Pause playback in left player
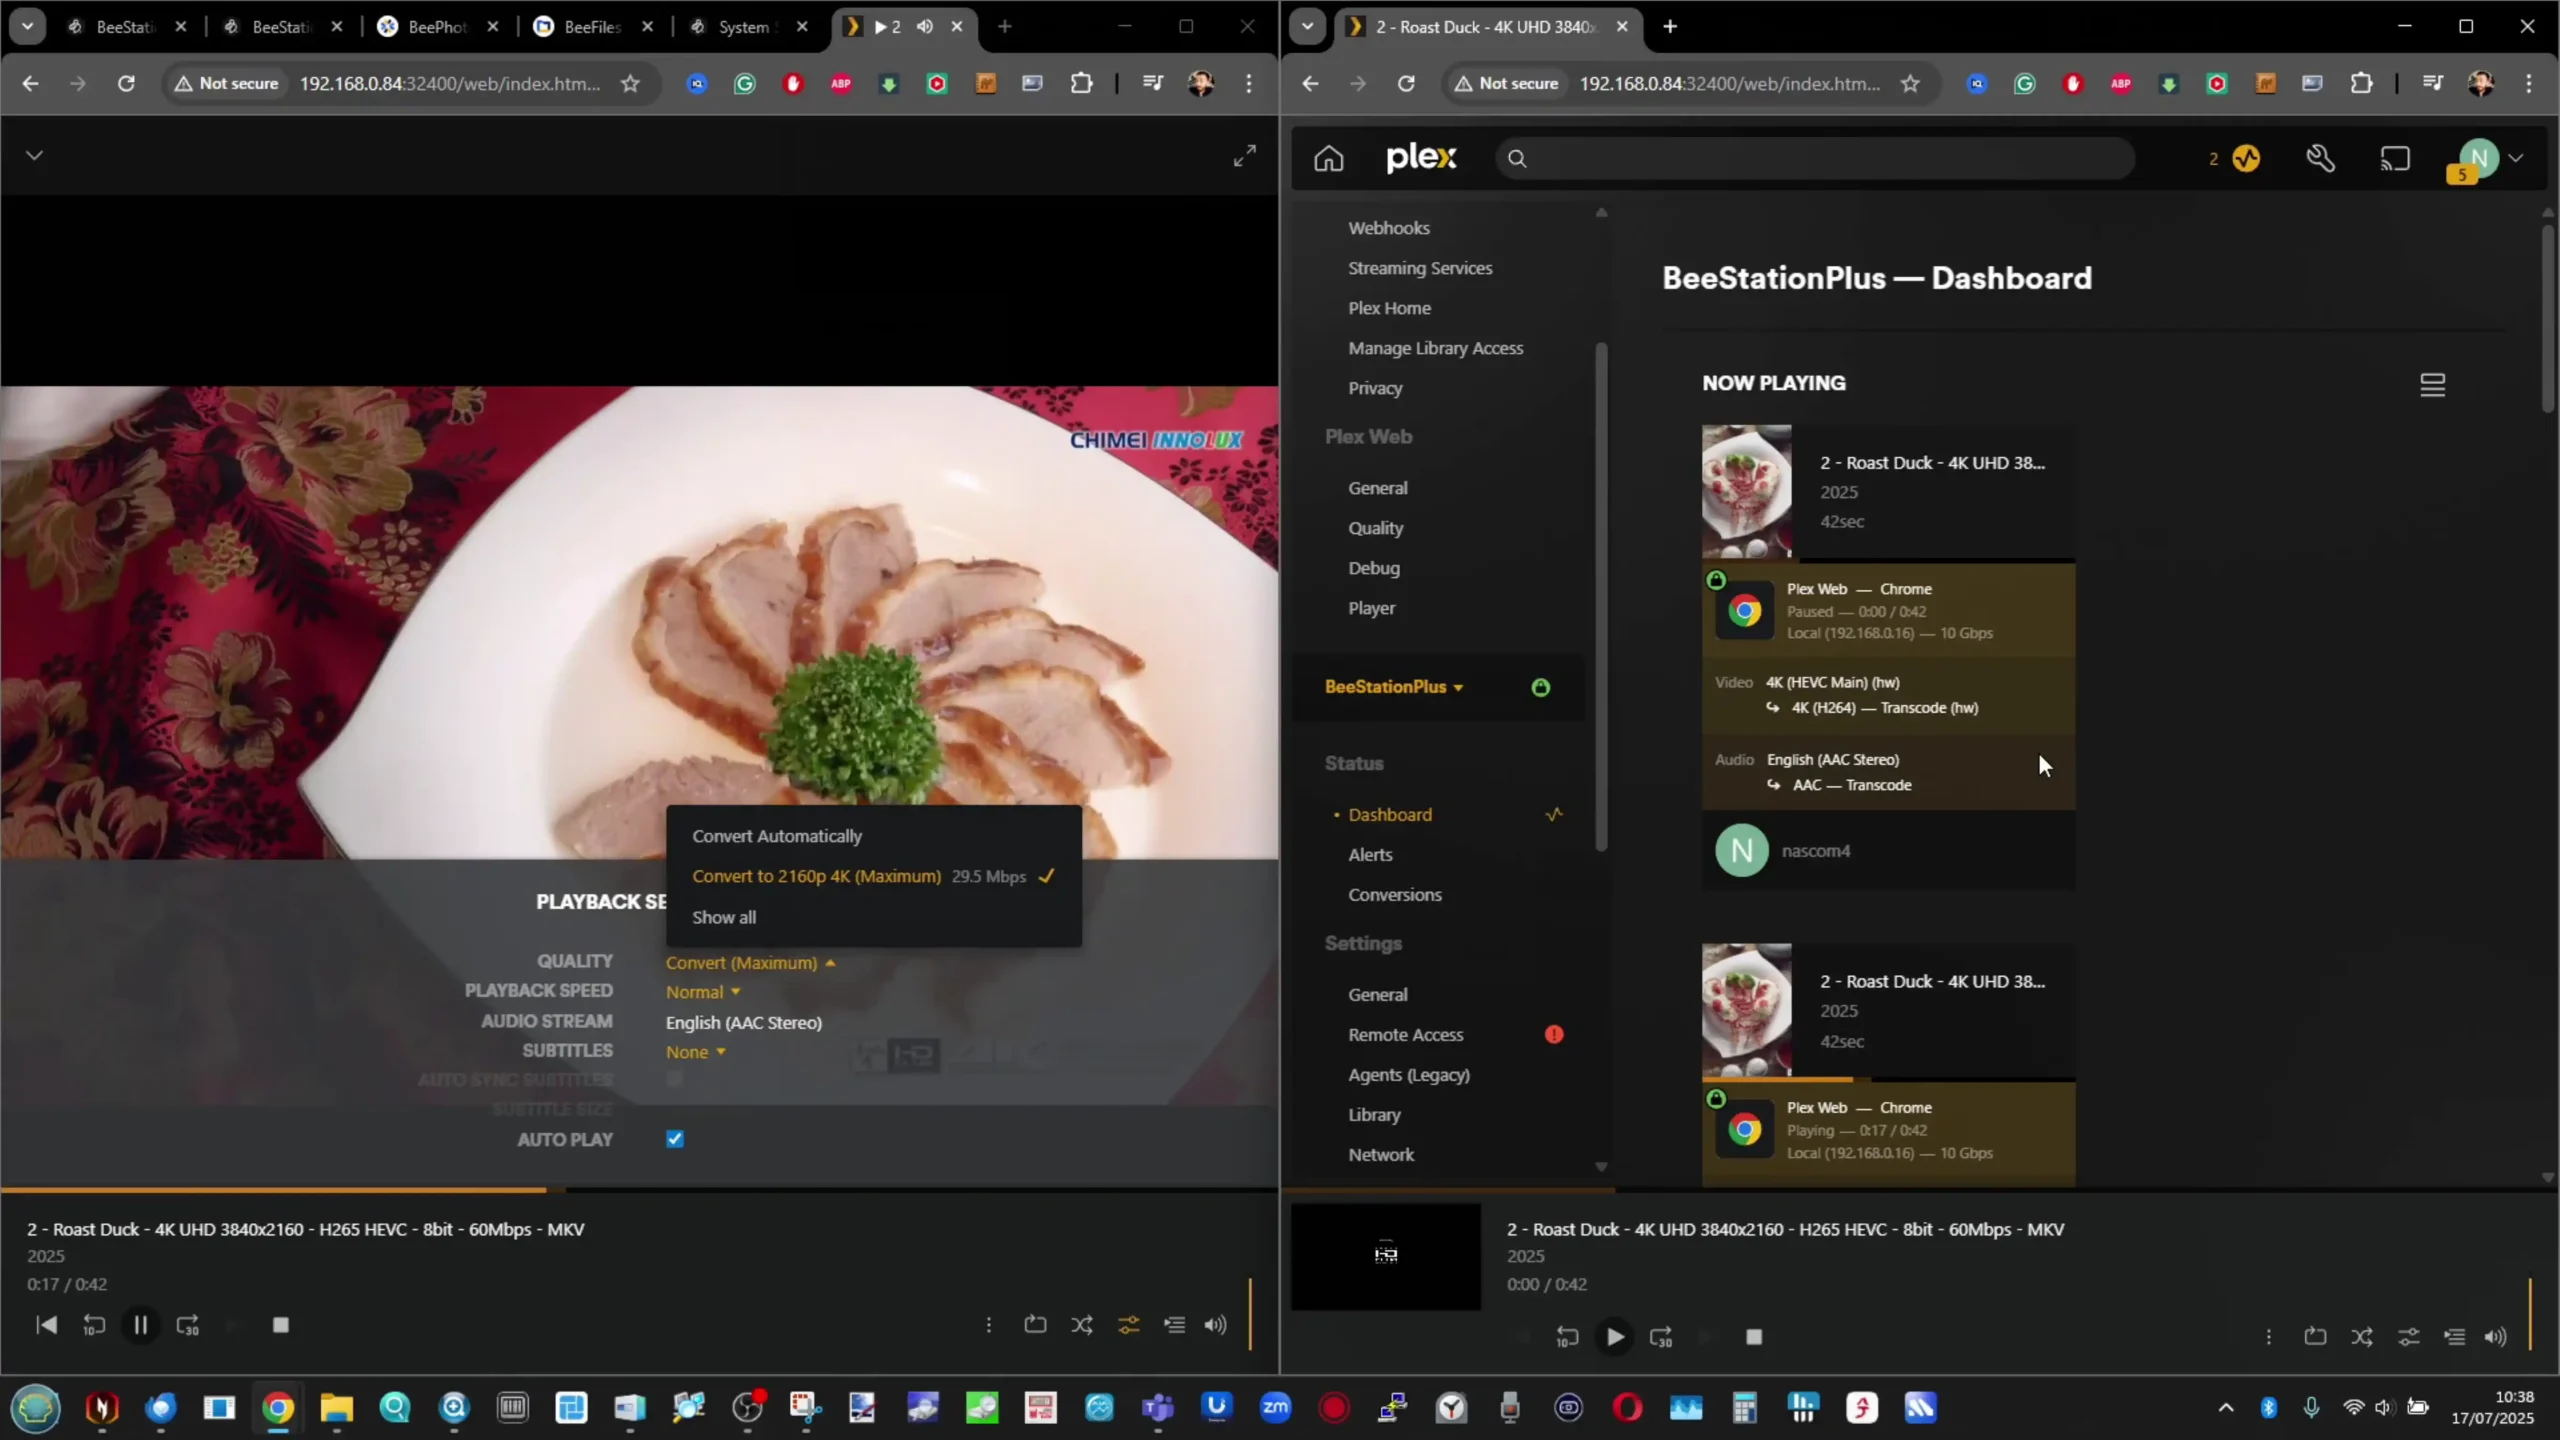The image size is (2560, 1440). pos(140,1325)
